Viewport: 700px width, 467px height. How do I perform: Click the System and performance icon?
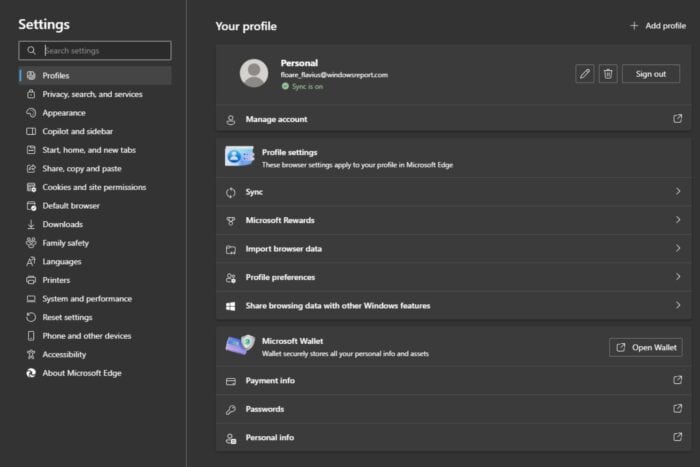31,299
